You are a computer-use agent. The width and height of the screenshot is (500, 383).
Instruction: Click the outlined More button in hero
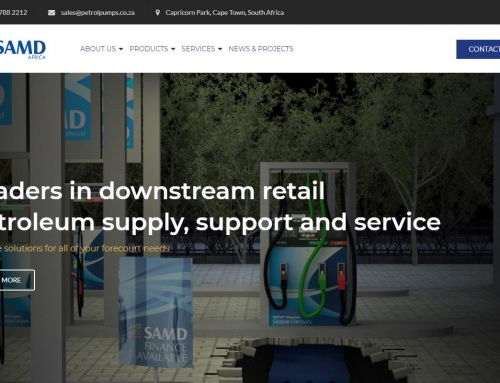click(x=17, y=280)
